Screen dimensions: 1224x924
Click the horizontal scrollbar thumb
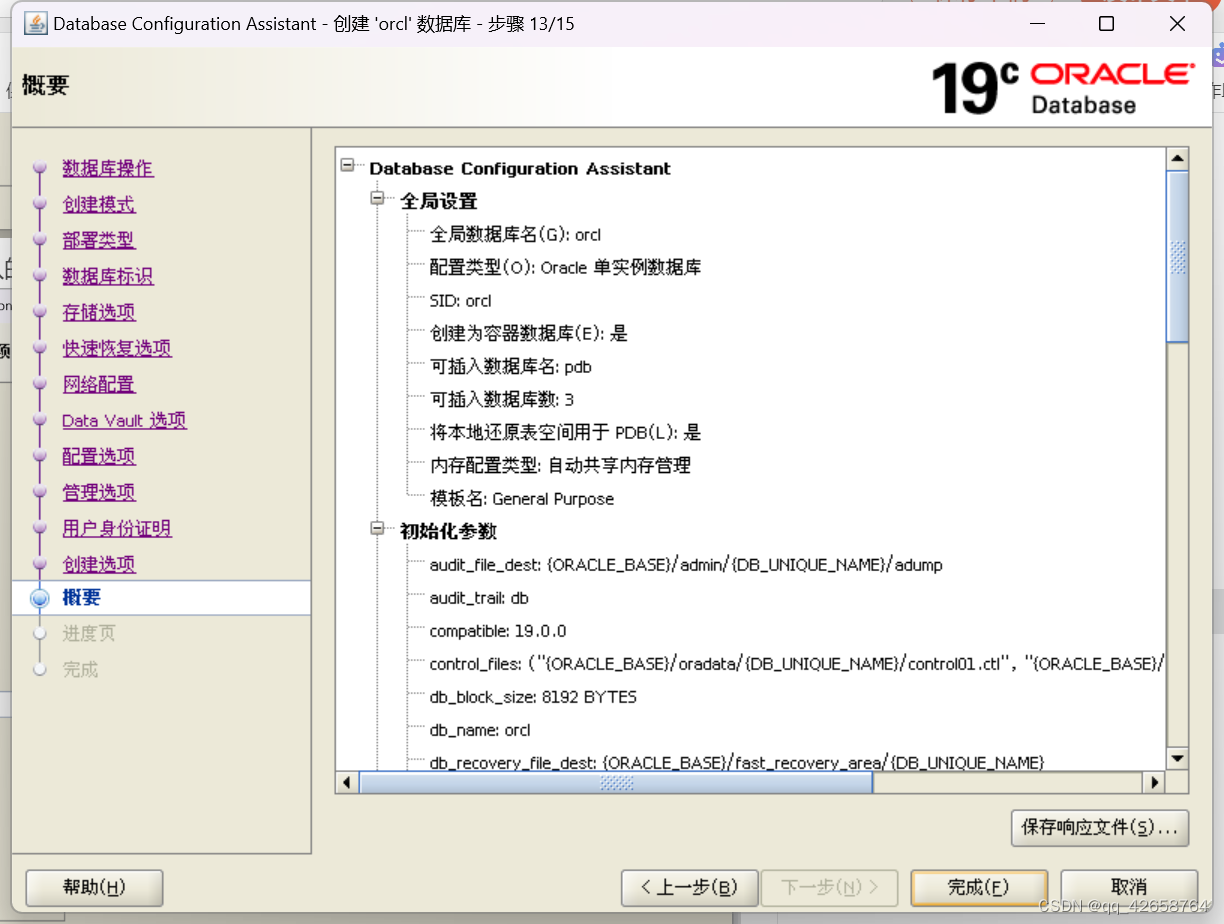pos(616,782)
